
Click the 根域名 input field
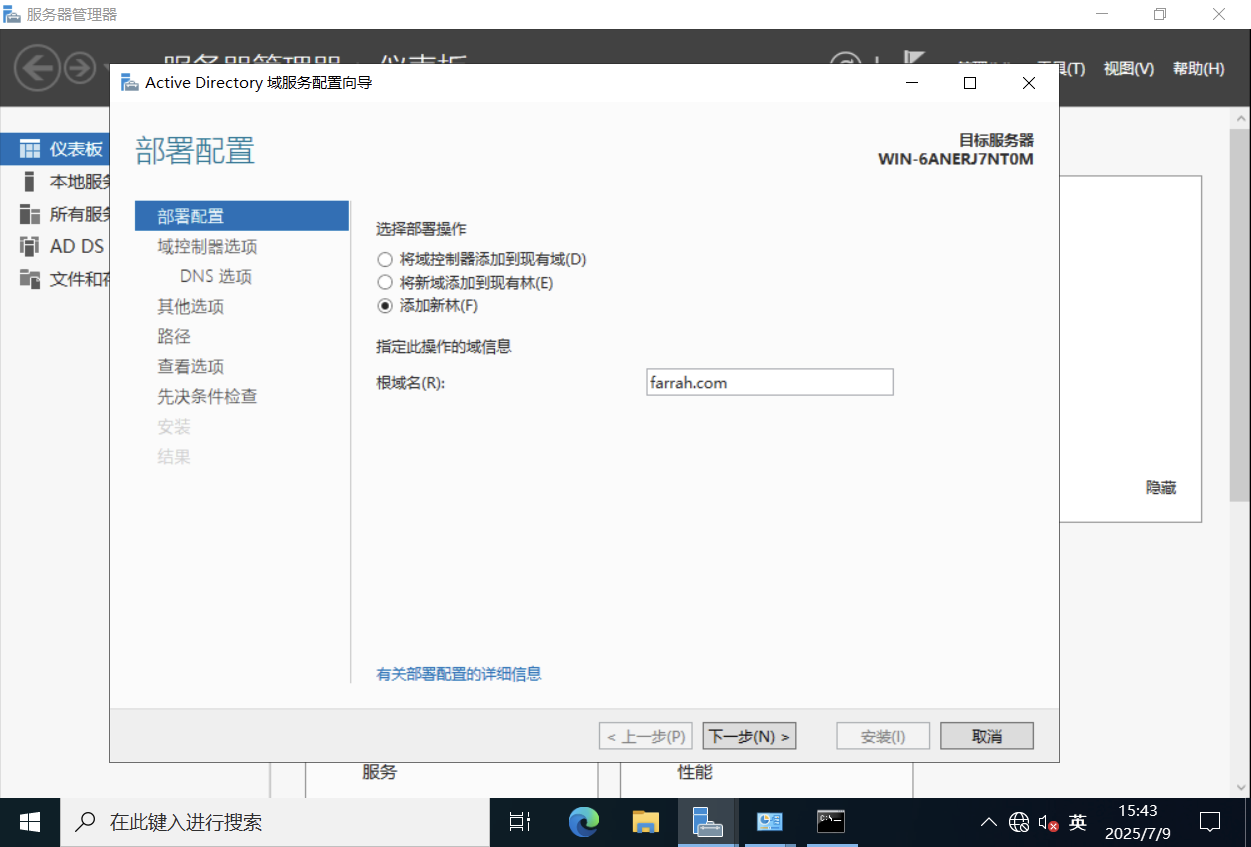[x=770, y=382]
